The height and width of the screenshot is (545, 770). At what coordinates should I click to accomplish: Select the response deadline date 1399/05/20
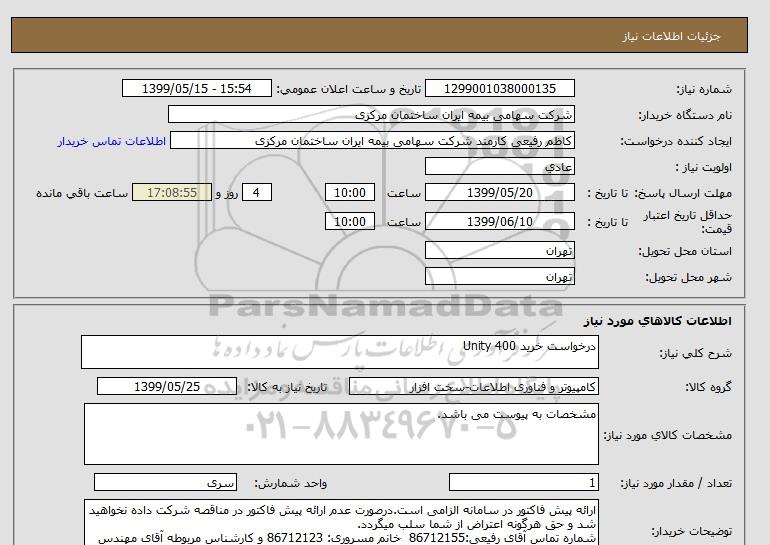coord(499,192)
